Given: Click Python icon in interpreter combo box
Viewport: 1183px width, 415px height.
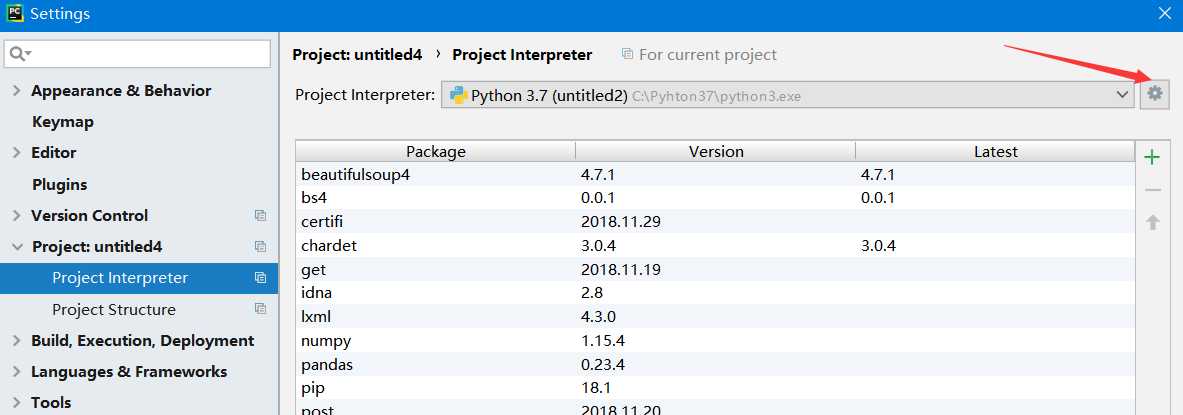Looking at the screenshot, I should point(458,95).
